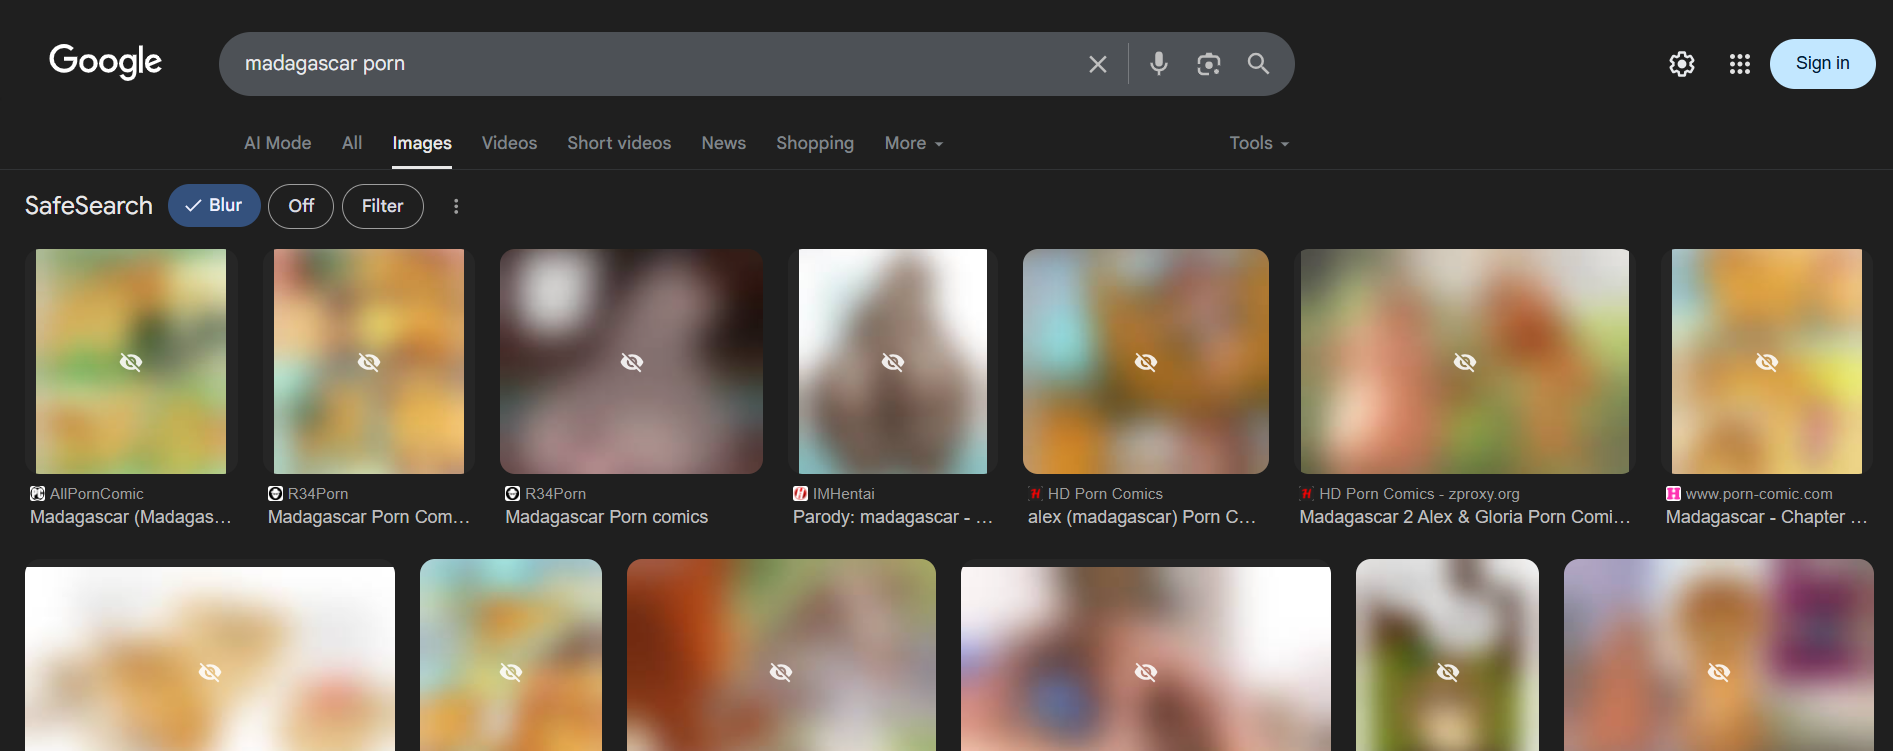1893x751 pixels.
Task: Click the AllPornComic favicon
Action: [38, 493]
